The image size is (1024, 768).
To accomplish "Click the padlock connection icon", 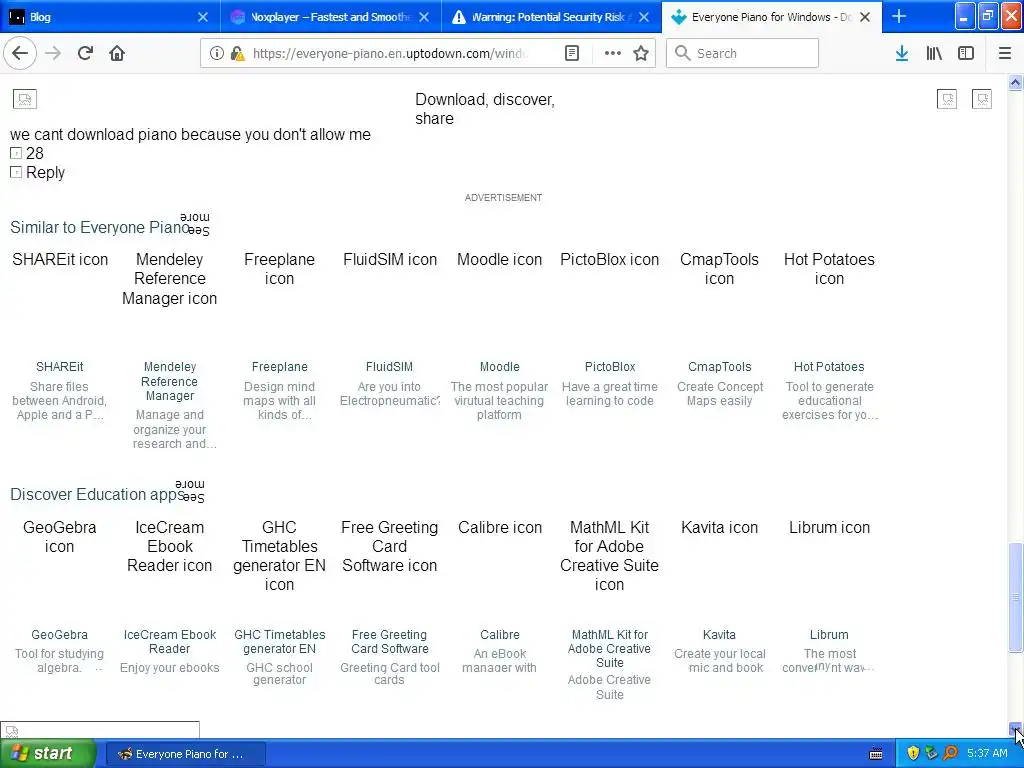I will click(237, 54).
